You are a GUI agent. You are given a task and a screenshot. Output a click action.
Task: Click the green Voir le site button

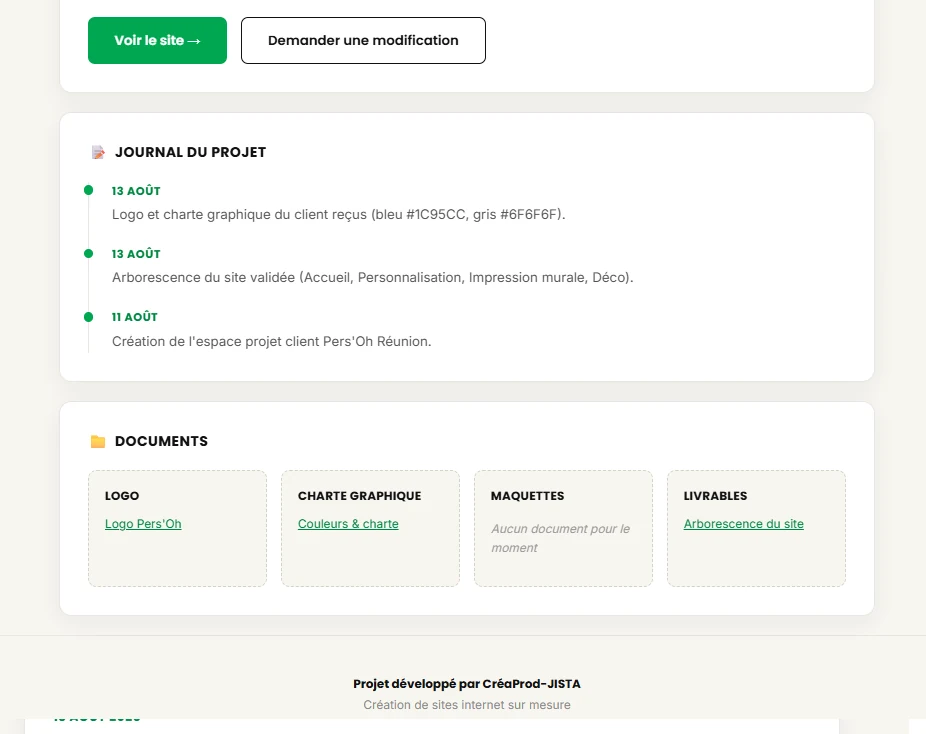click(157, 40)
